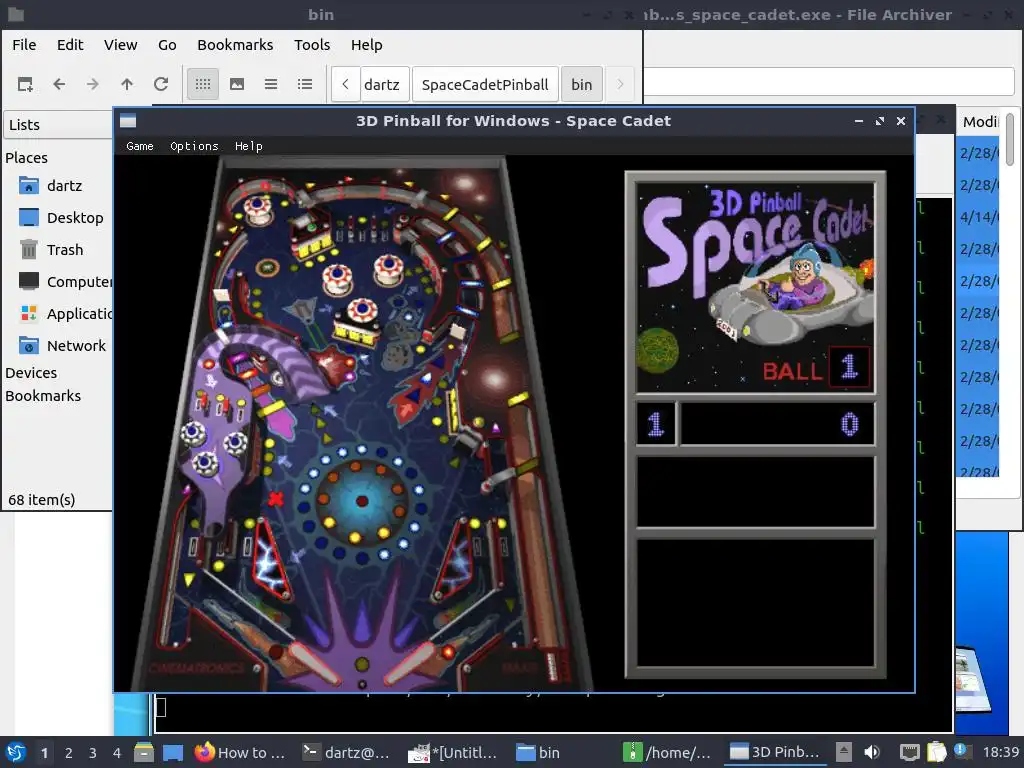This screenshot has width=1024, height=768.
Task: Open the Options menu in 3D Pinball
Action: [194, 146]
